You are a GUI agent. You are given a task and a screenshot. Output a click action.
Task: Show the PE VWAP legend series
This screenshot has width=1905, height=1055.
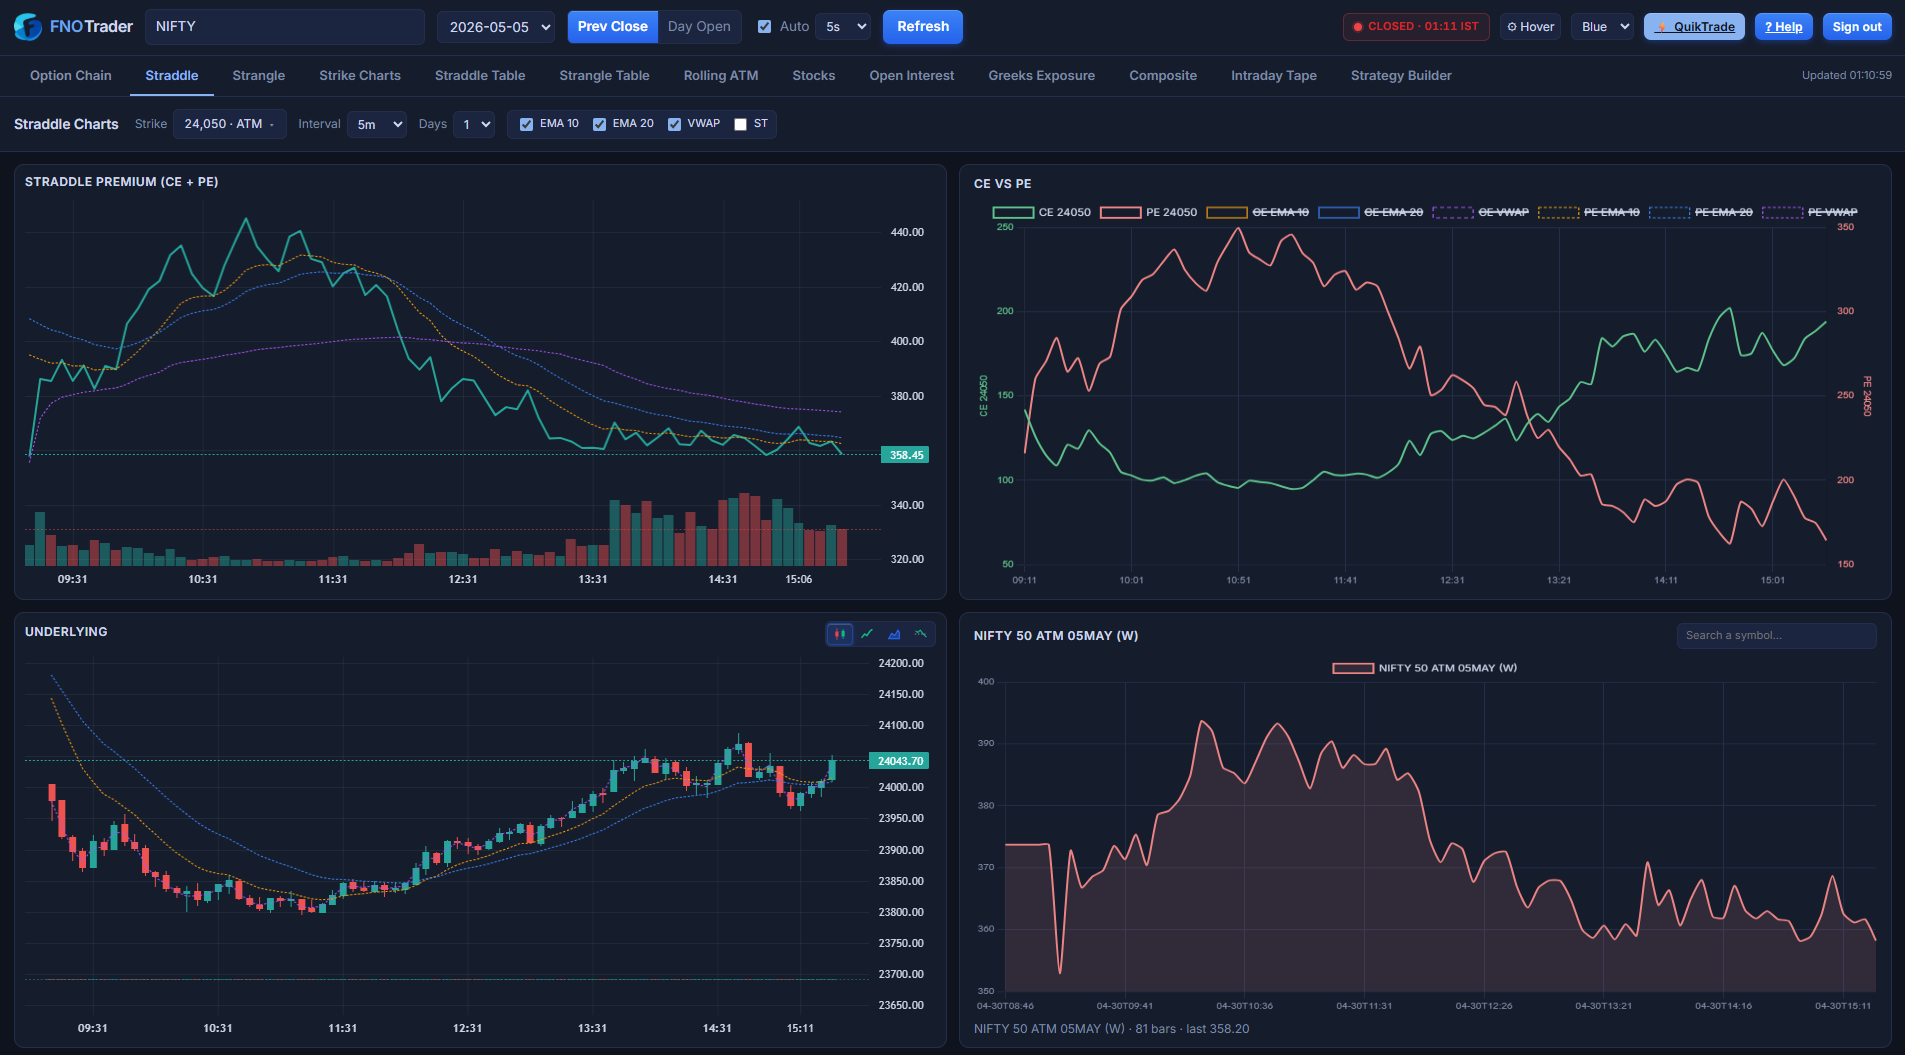tap(1809, 212)
